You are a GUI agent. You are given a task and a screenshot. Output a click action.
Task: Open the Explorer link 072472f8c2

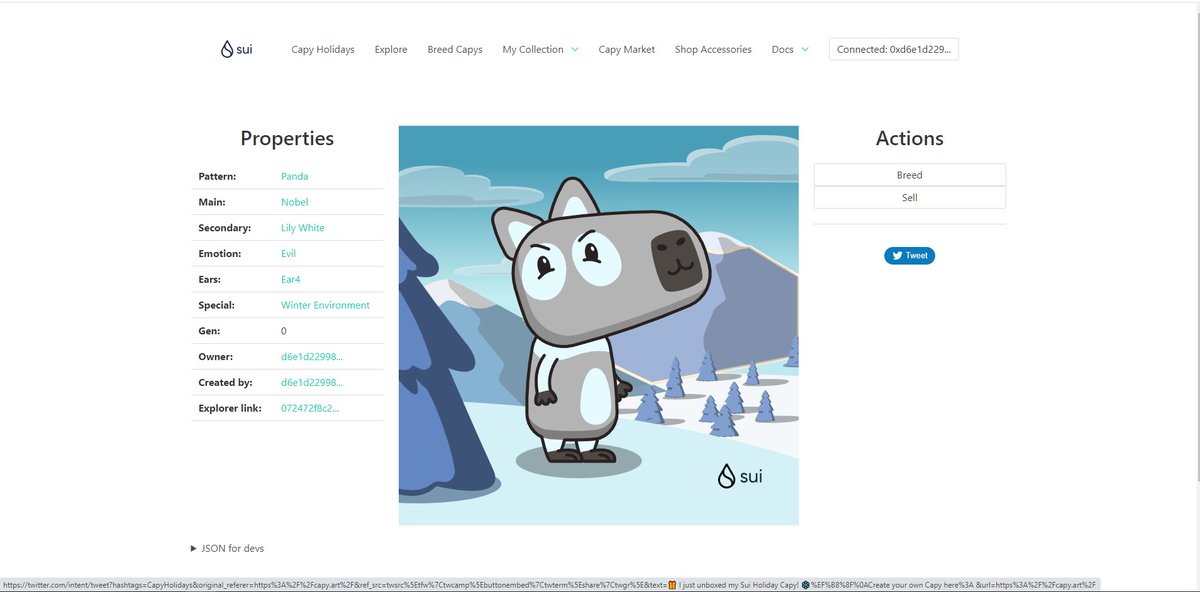(310, 408)
